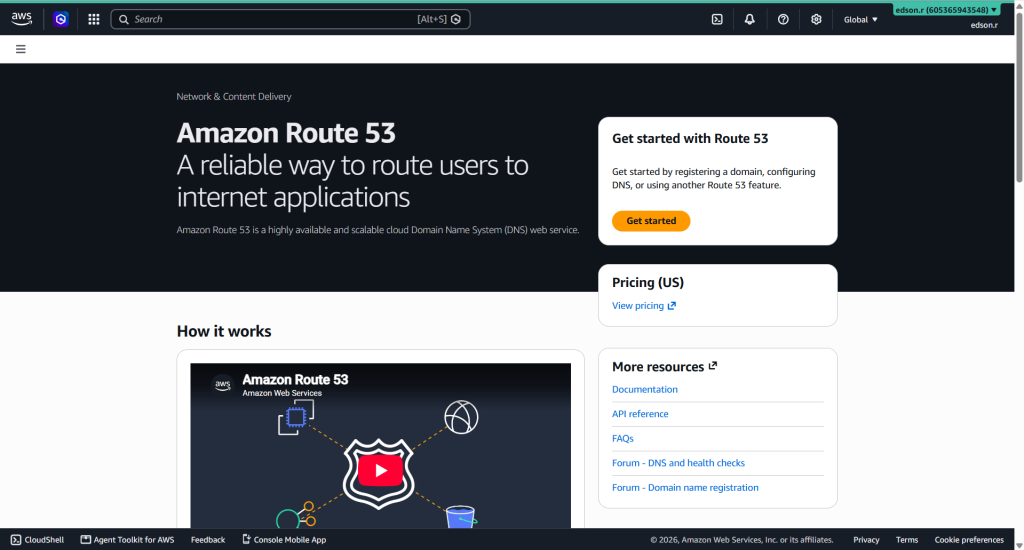This screenshot has width=1024, height=550.
Task: Click the More resources heading
Action: (658, 366)
